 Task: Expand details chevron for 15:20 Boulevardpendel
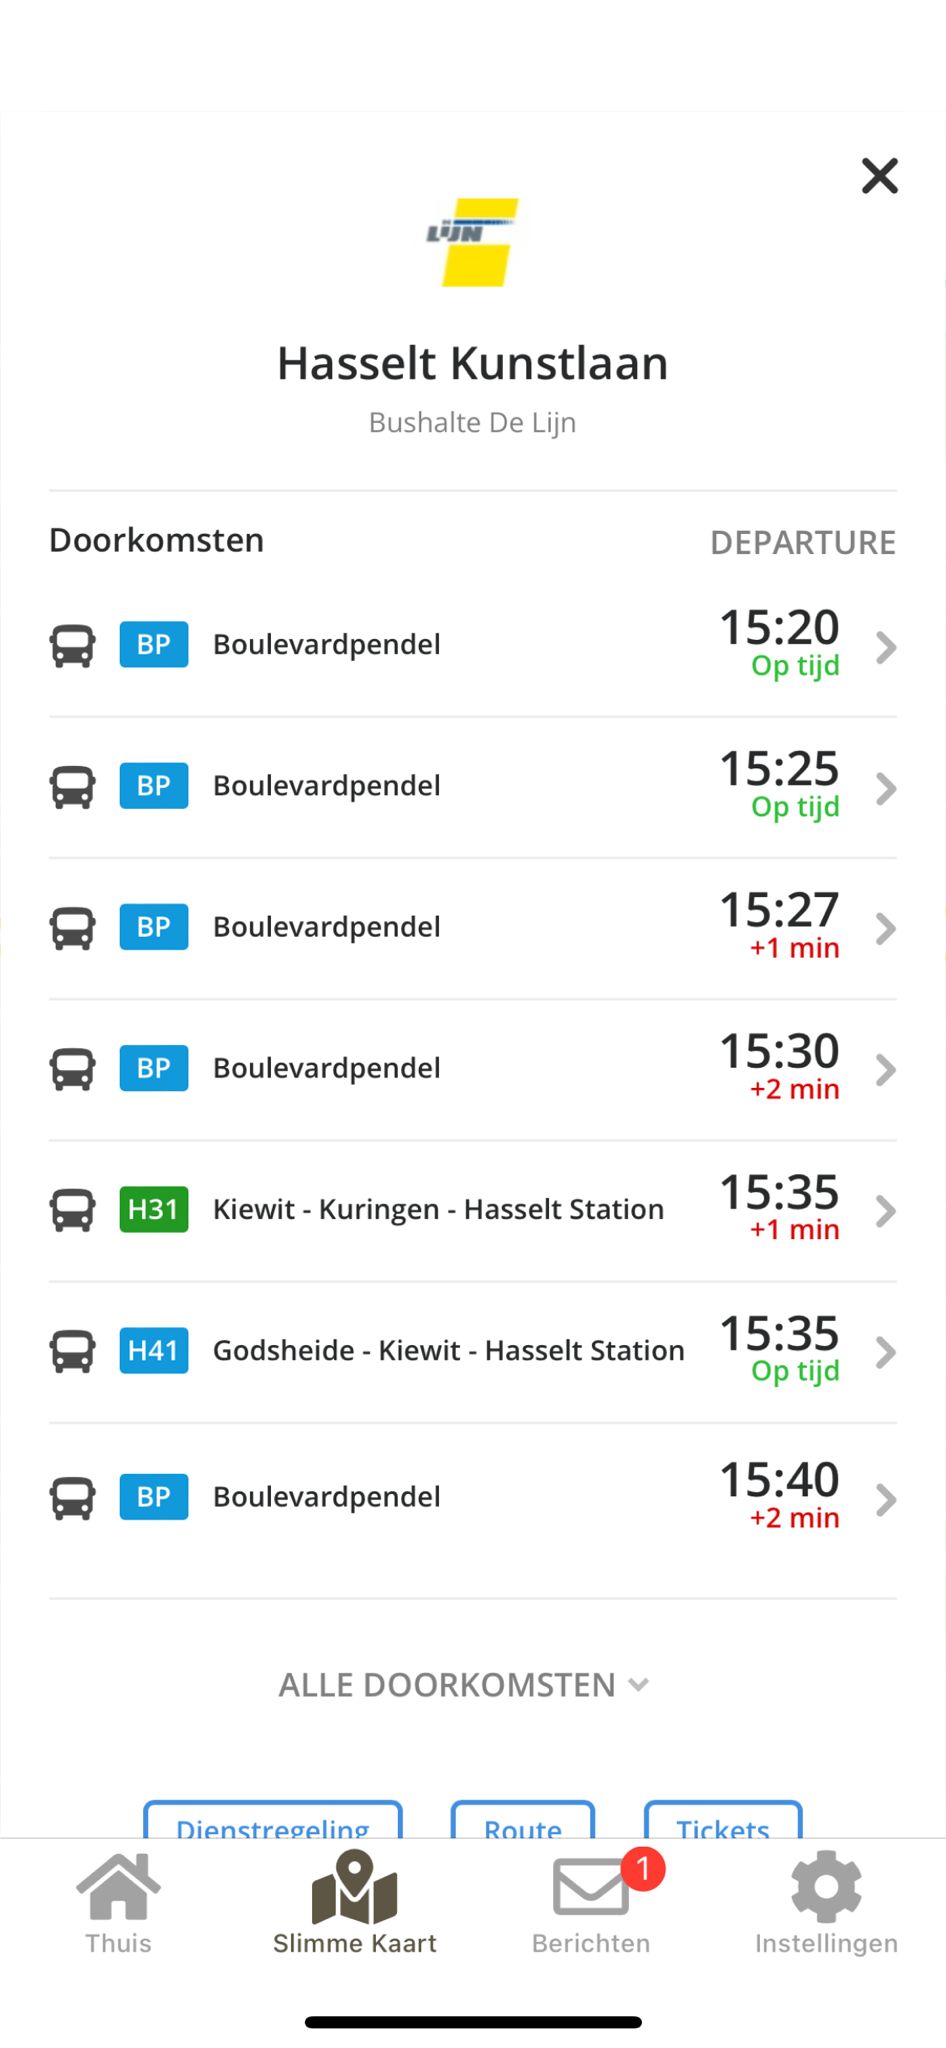pyautogui.click(x=885, y=648)
